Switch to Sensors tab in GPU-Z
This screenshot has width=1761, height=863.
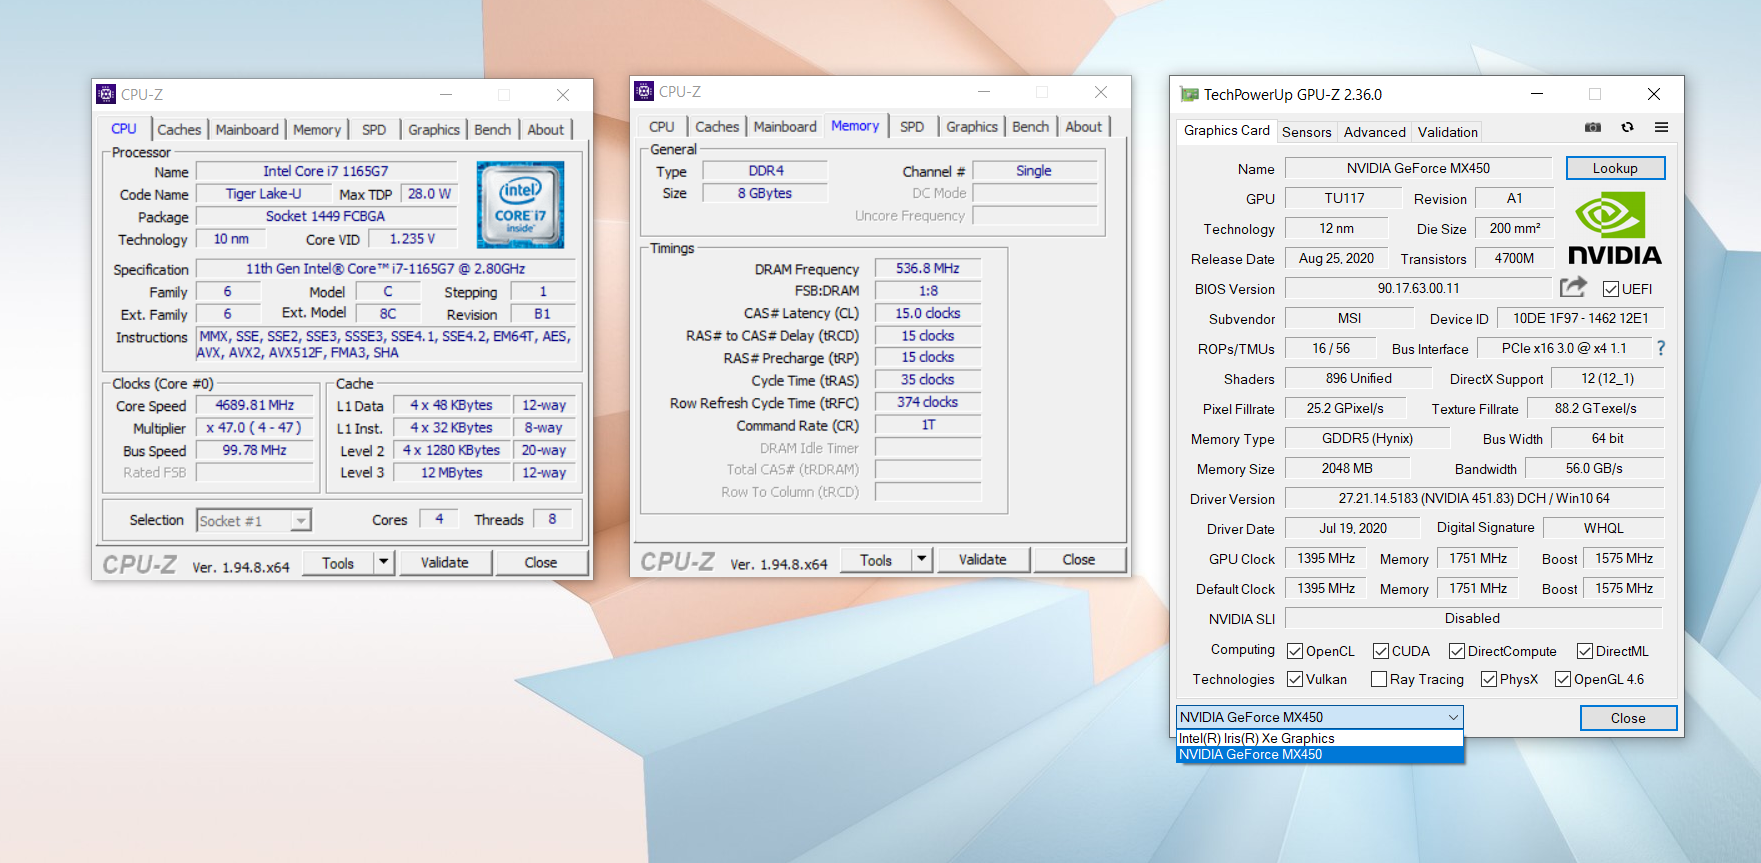click(1306, 132)
